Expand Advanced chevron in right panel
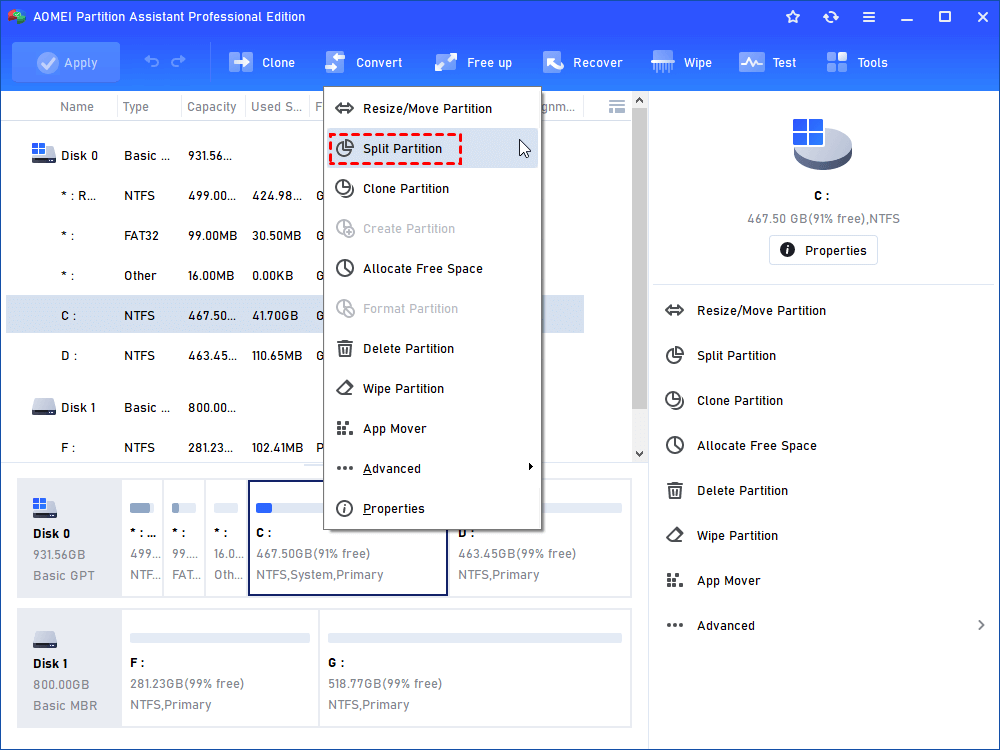The image size is (1000, 750). 981,626
